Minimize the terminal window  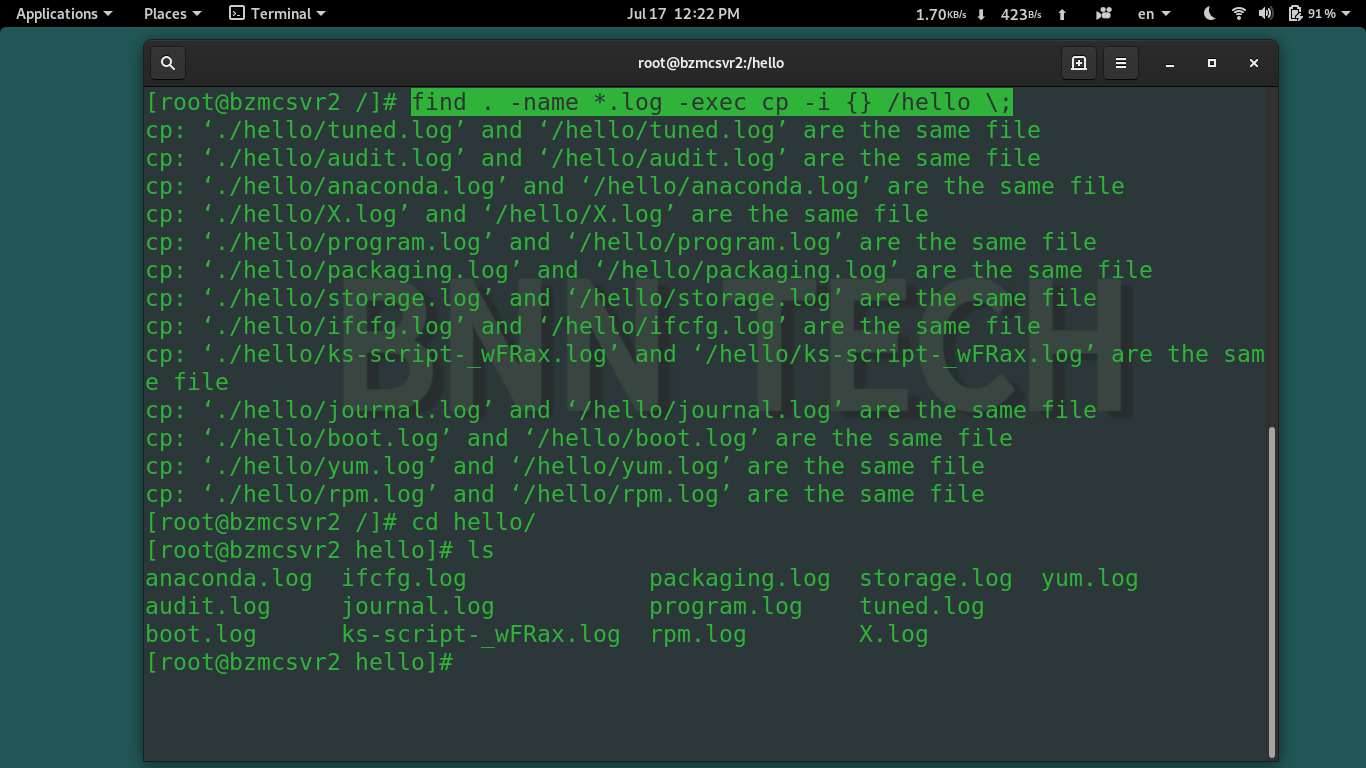pos(1169,62)
